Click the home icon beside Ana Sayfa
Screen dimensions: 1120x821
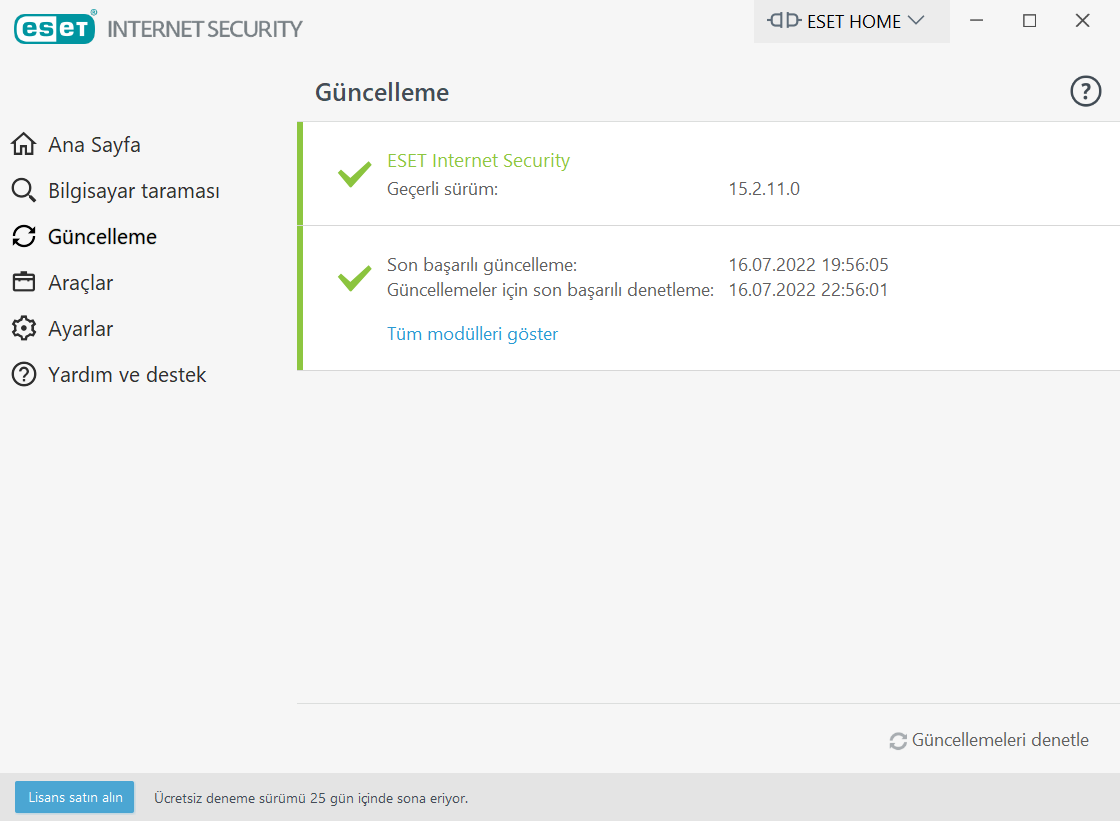[23, 145]
